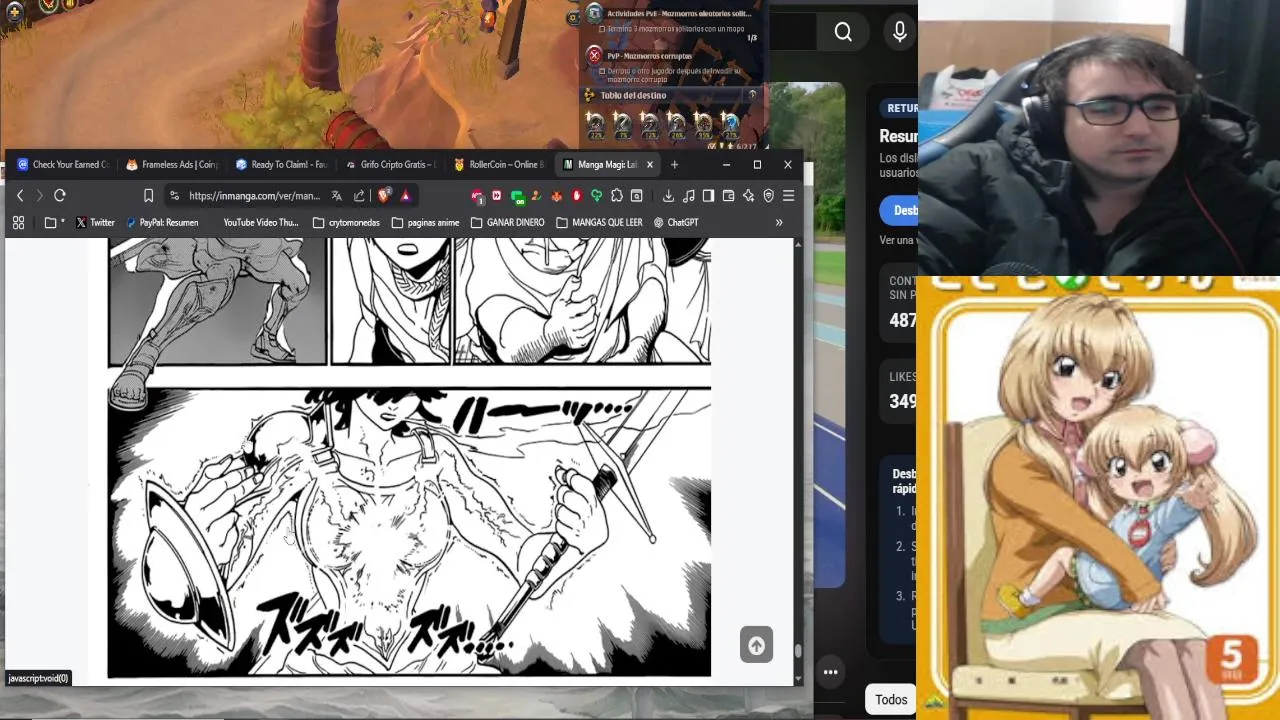The width and height of the screenshot is (1280, 720).
Task: Click the inmanga.com address bar
Action: tap(254, 196)
